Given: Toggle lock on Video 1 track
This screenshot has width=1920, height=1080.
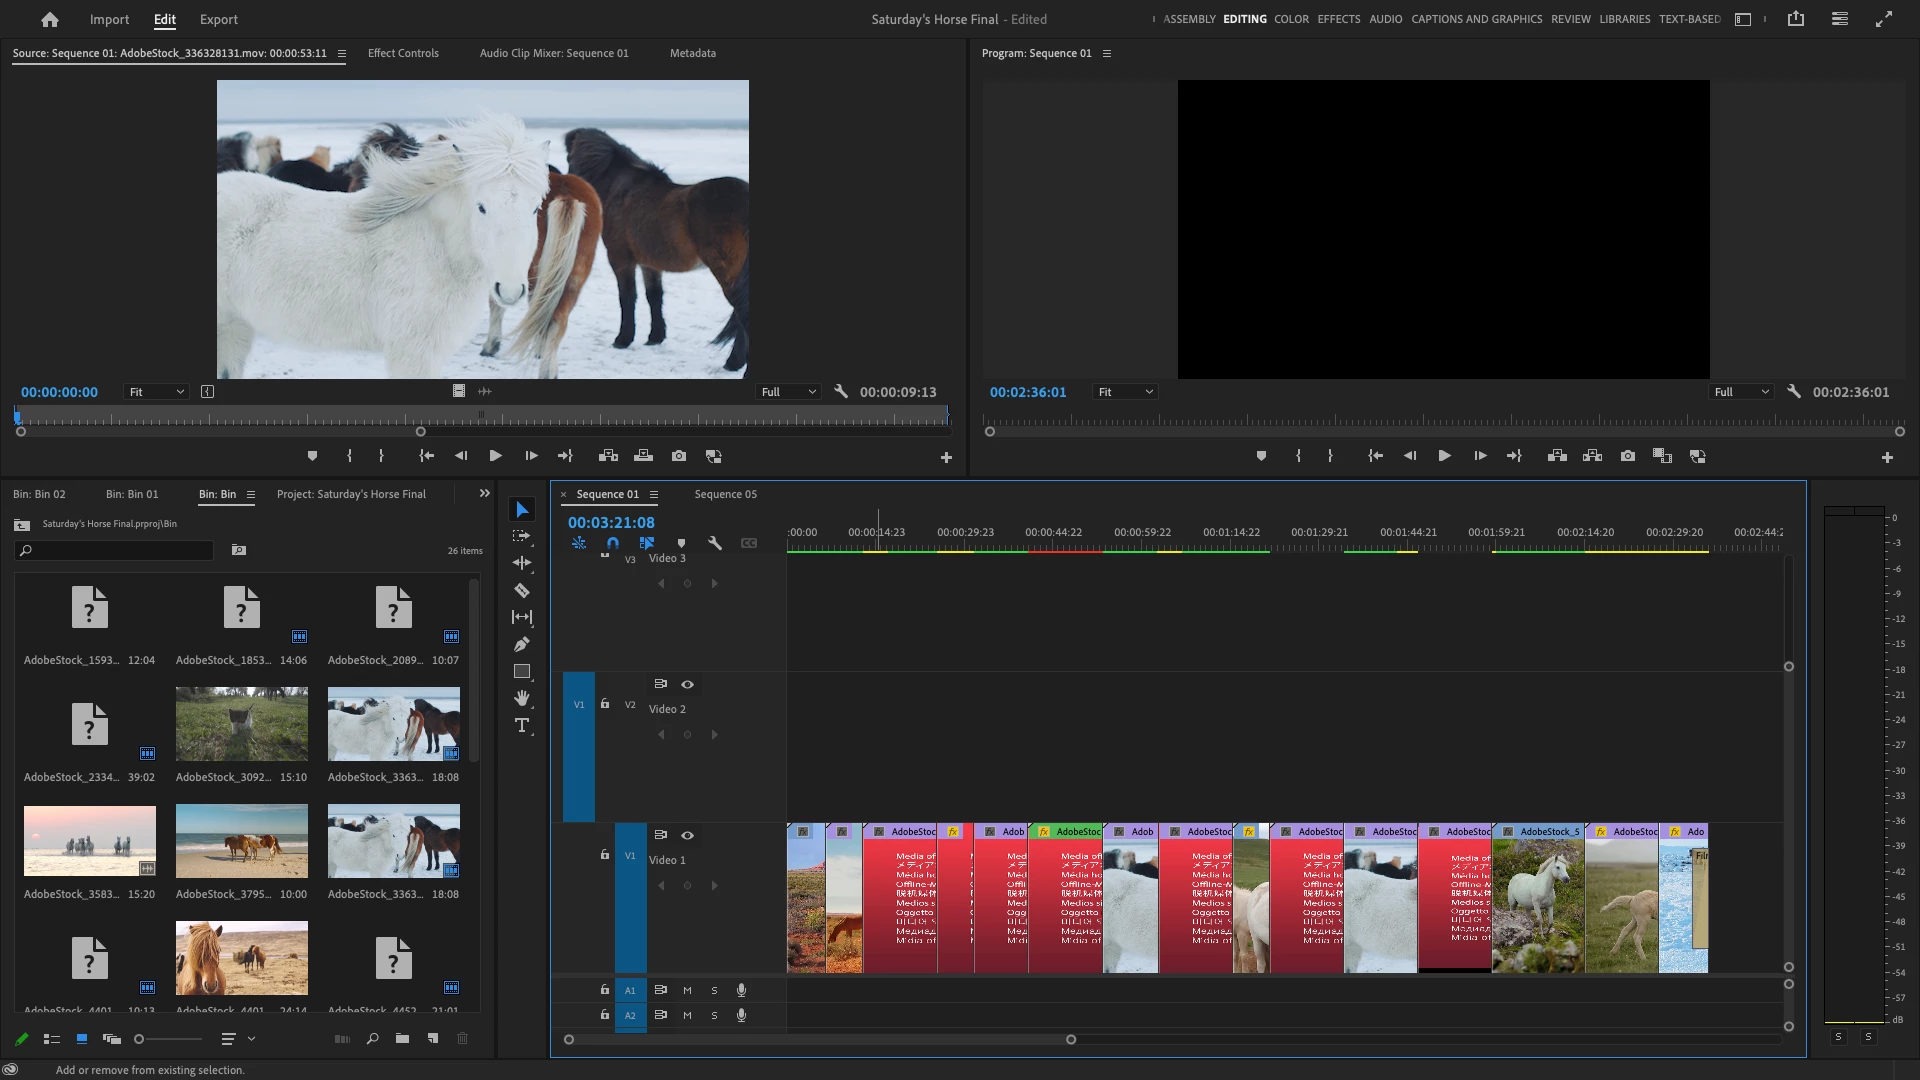Looking at the screenshot, I should 604,855.
